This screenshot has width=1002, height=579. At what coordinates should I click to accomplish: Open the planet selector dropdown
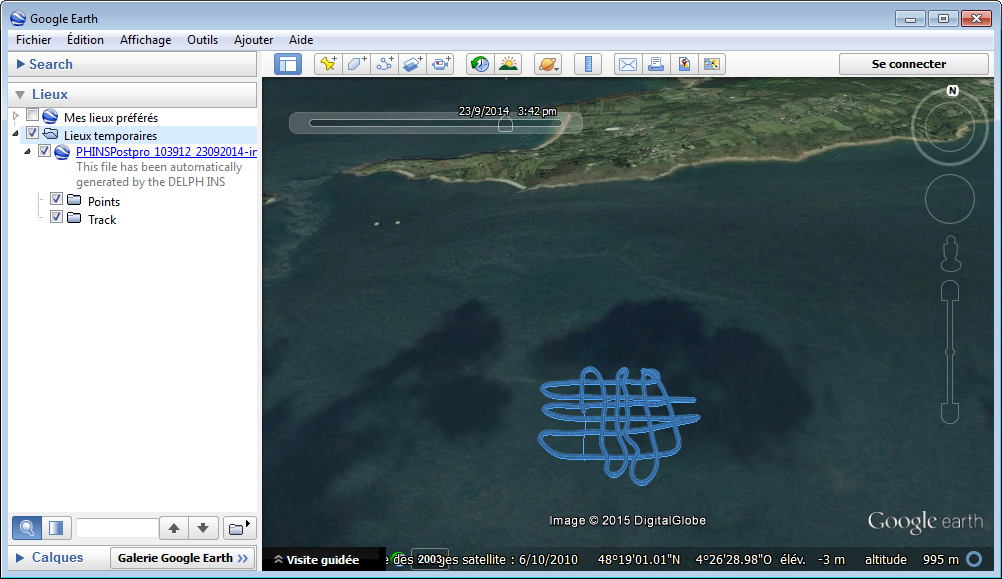tap(548, 64)
